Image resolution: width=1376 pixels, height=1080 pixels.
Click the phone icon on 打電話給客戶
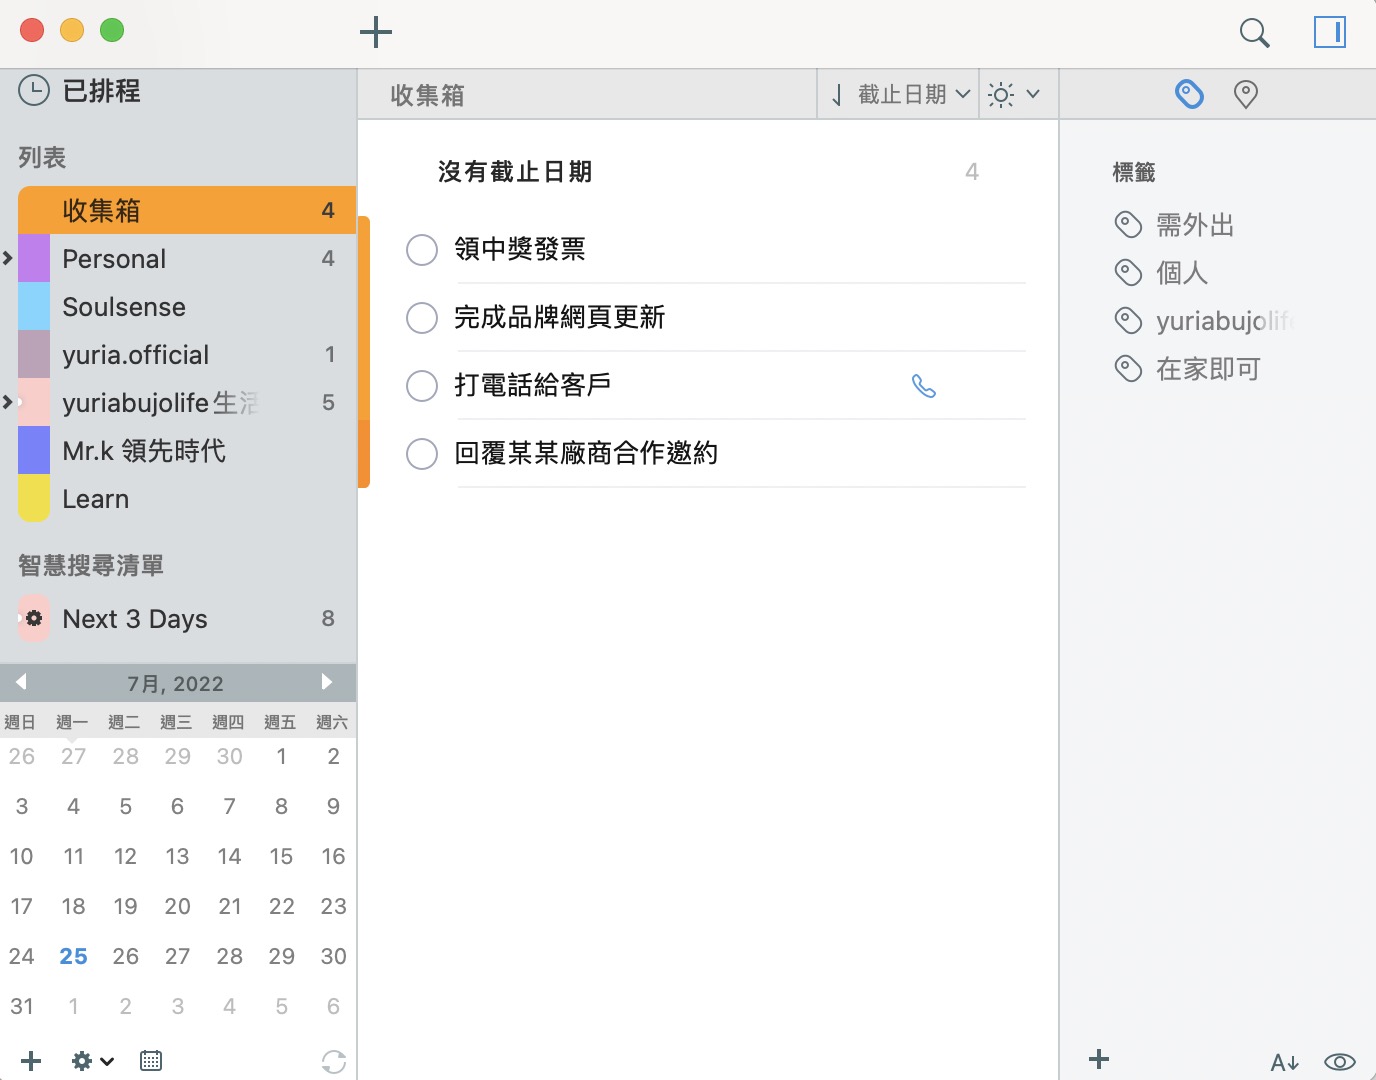tap(924, 386)
